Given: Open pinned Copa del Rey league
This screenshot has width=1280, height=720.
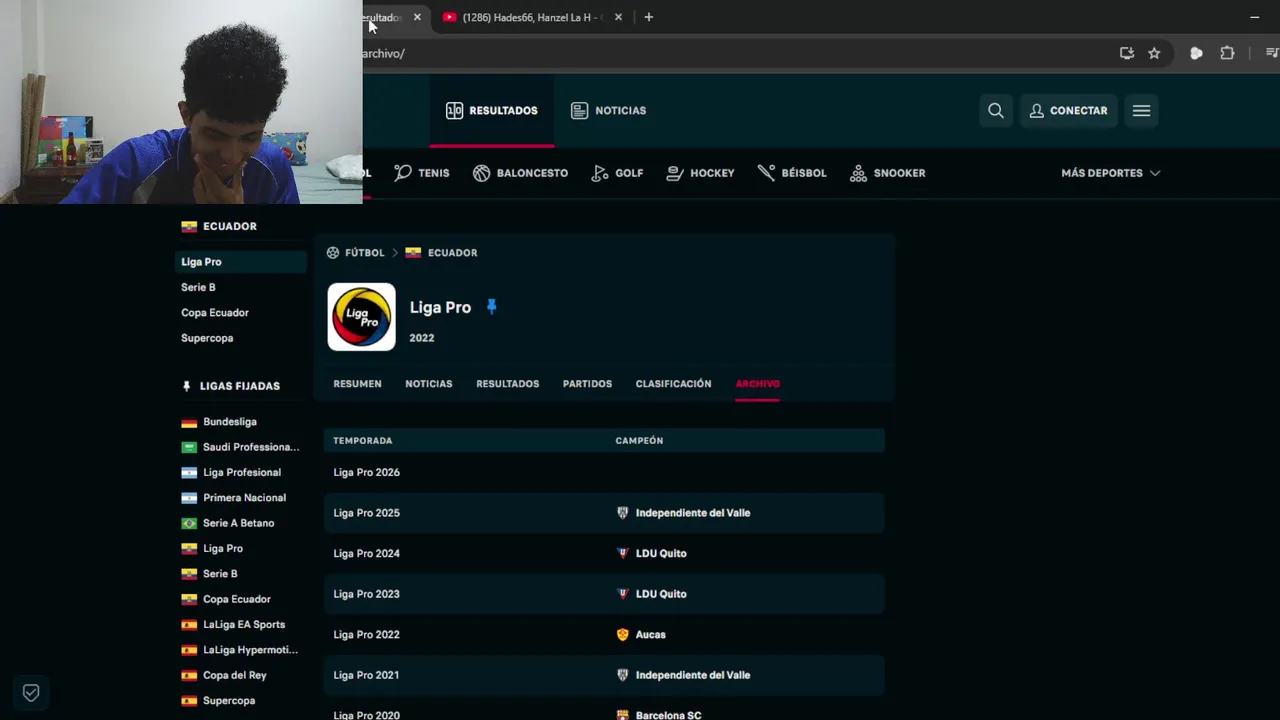Looking at the screenshot, I should (234, 676).
